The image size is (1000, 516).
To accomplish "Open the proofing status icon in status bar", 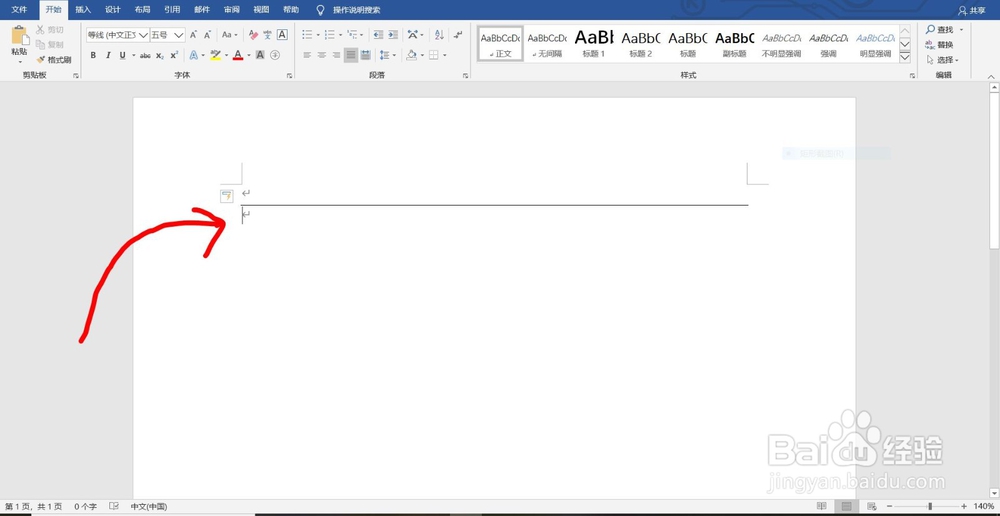I will pyautogui.click(x=115, y=506).
